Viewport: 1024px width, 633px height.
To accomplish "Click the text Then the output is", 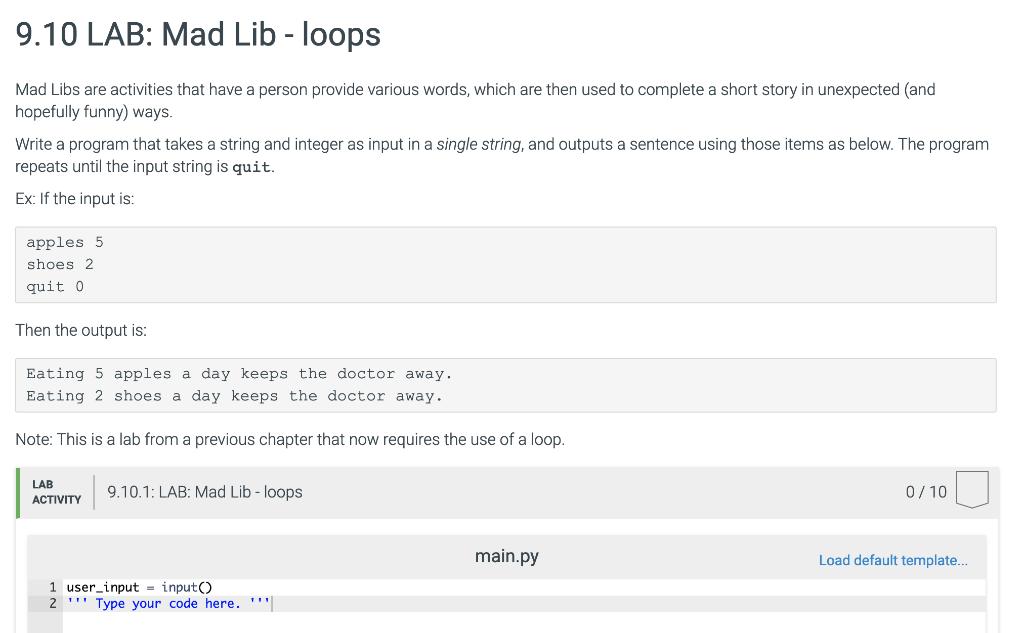I will tap(80, 330).
